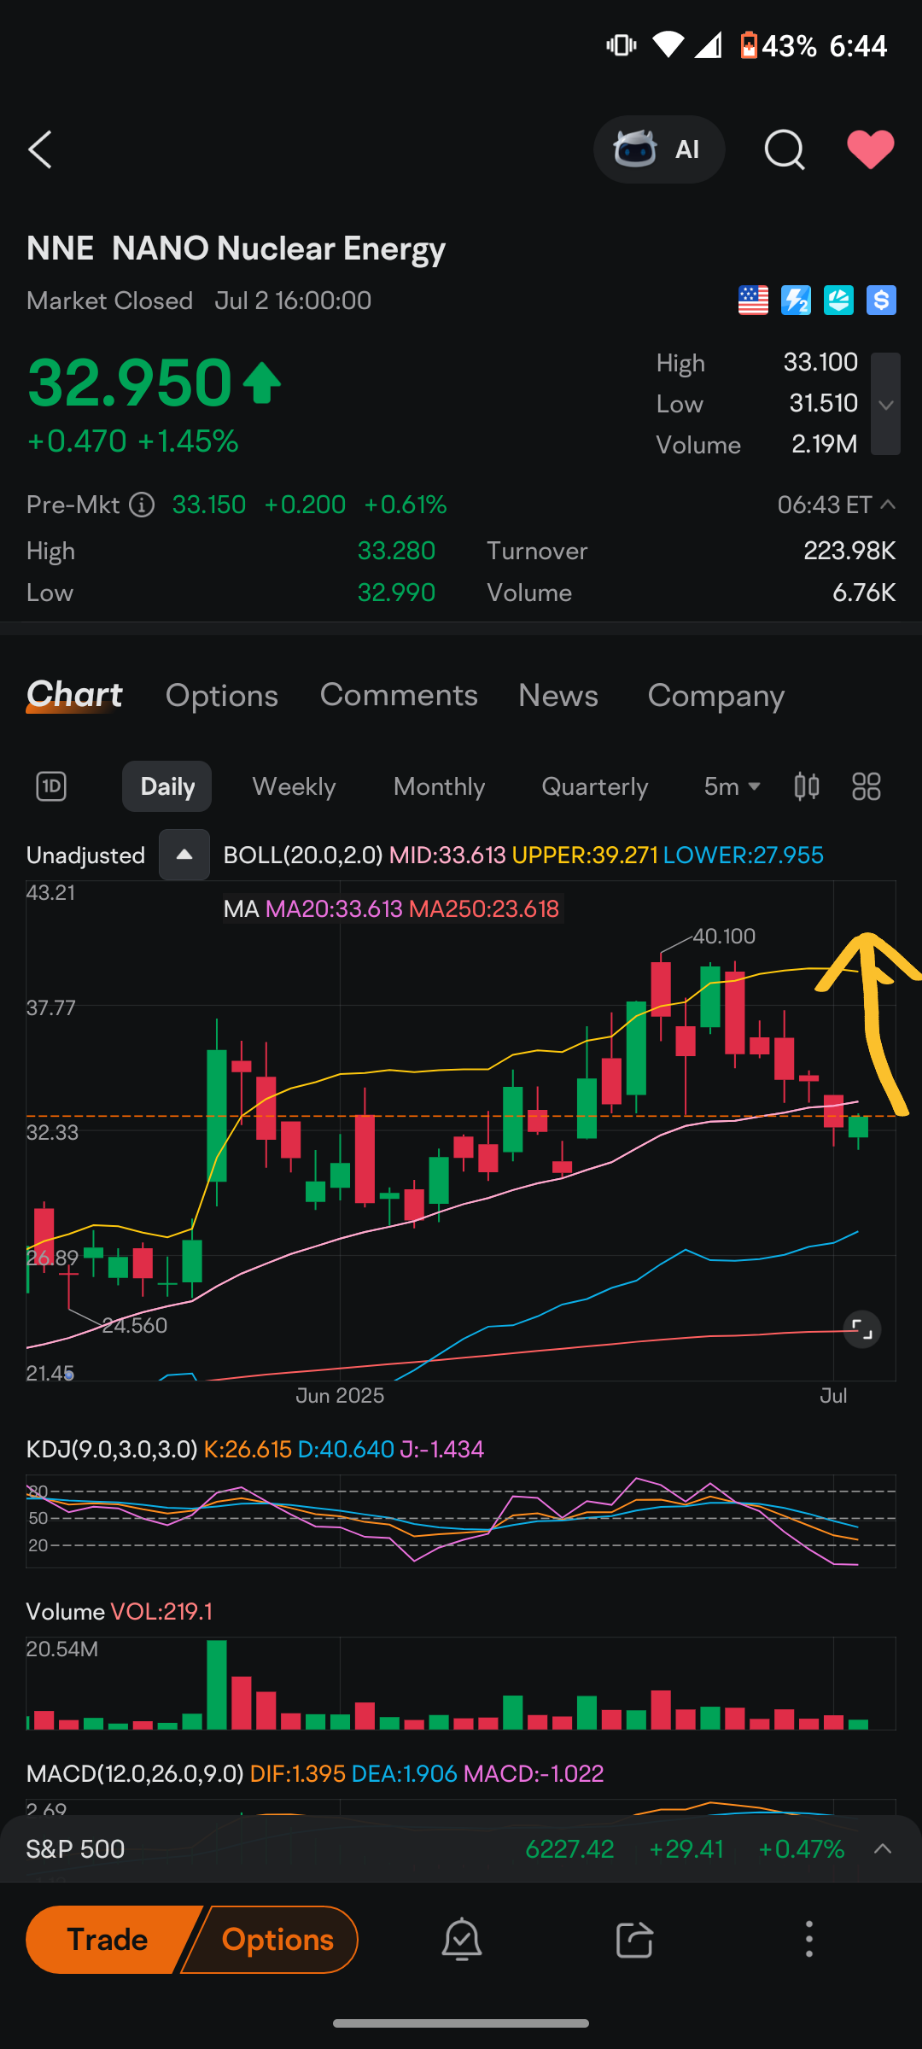The image size is (922, 2049).
Task: Tap the 24.560 low price marker
Action: pyautogui.click(x=135, y=1326)
